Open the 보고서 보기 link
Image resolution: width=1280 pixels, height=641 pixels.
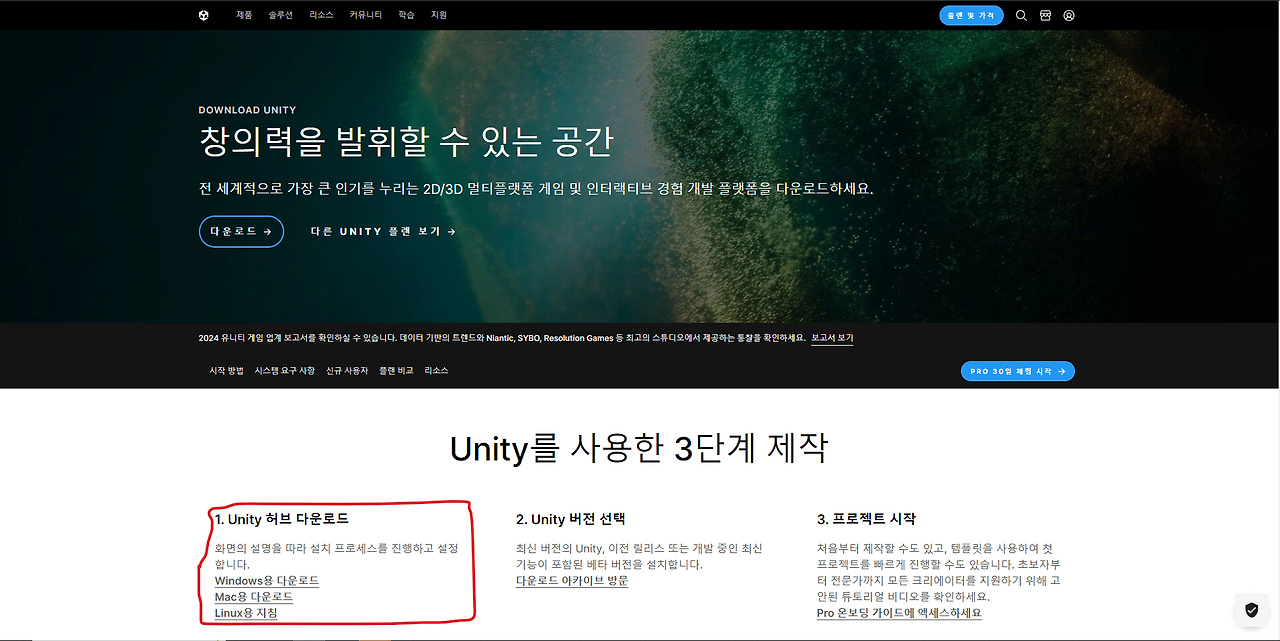coord(832,338)
